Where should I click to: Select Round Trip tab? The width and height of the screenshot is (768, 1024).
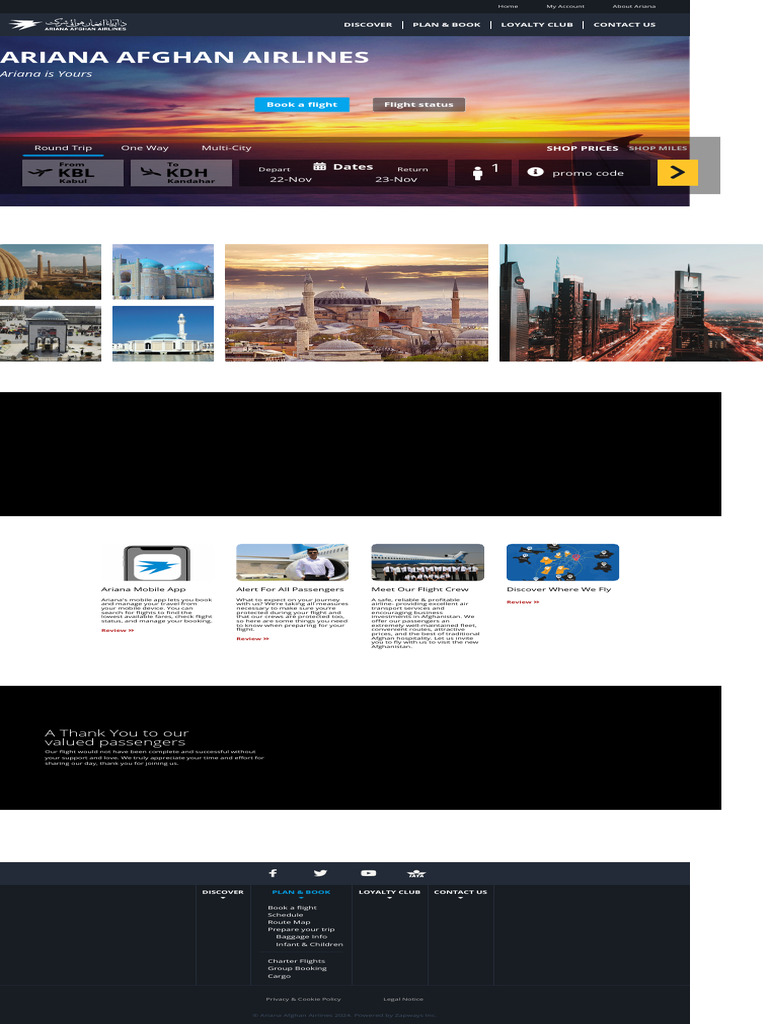tap(63, 148)
